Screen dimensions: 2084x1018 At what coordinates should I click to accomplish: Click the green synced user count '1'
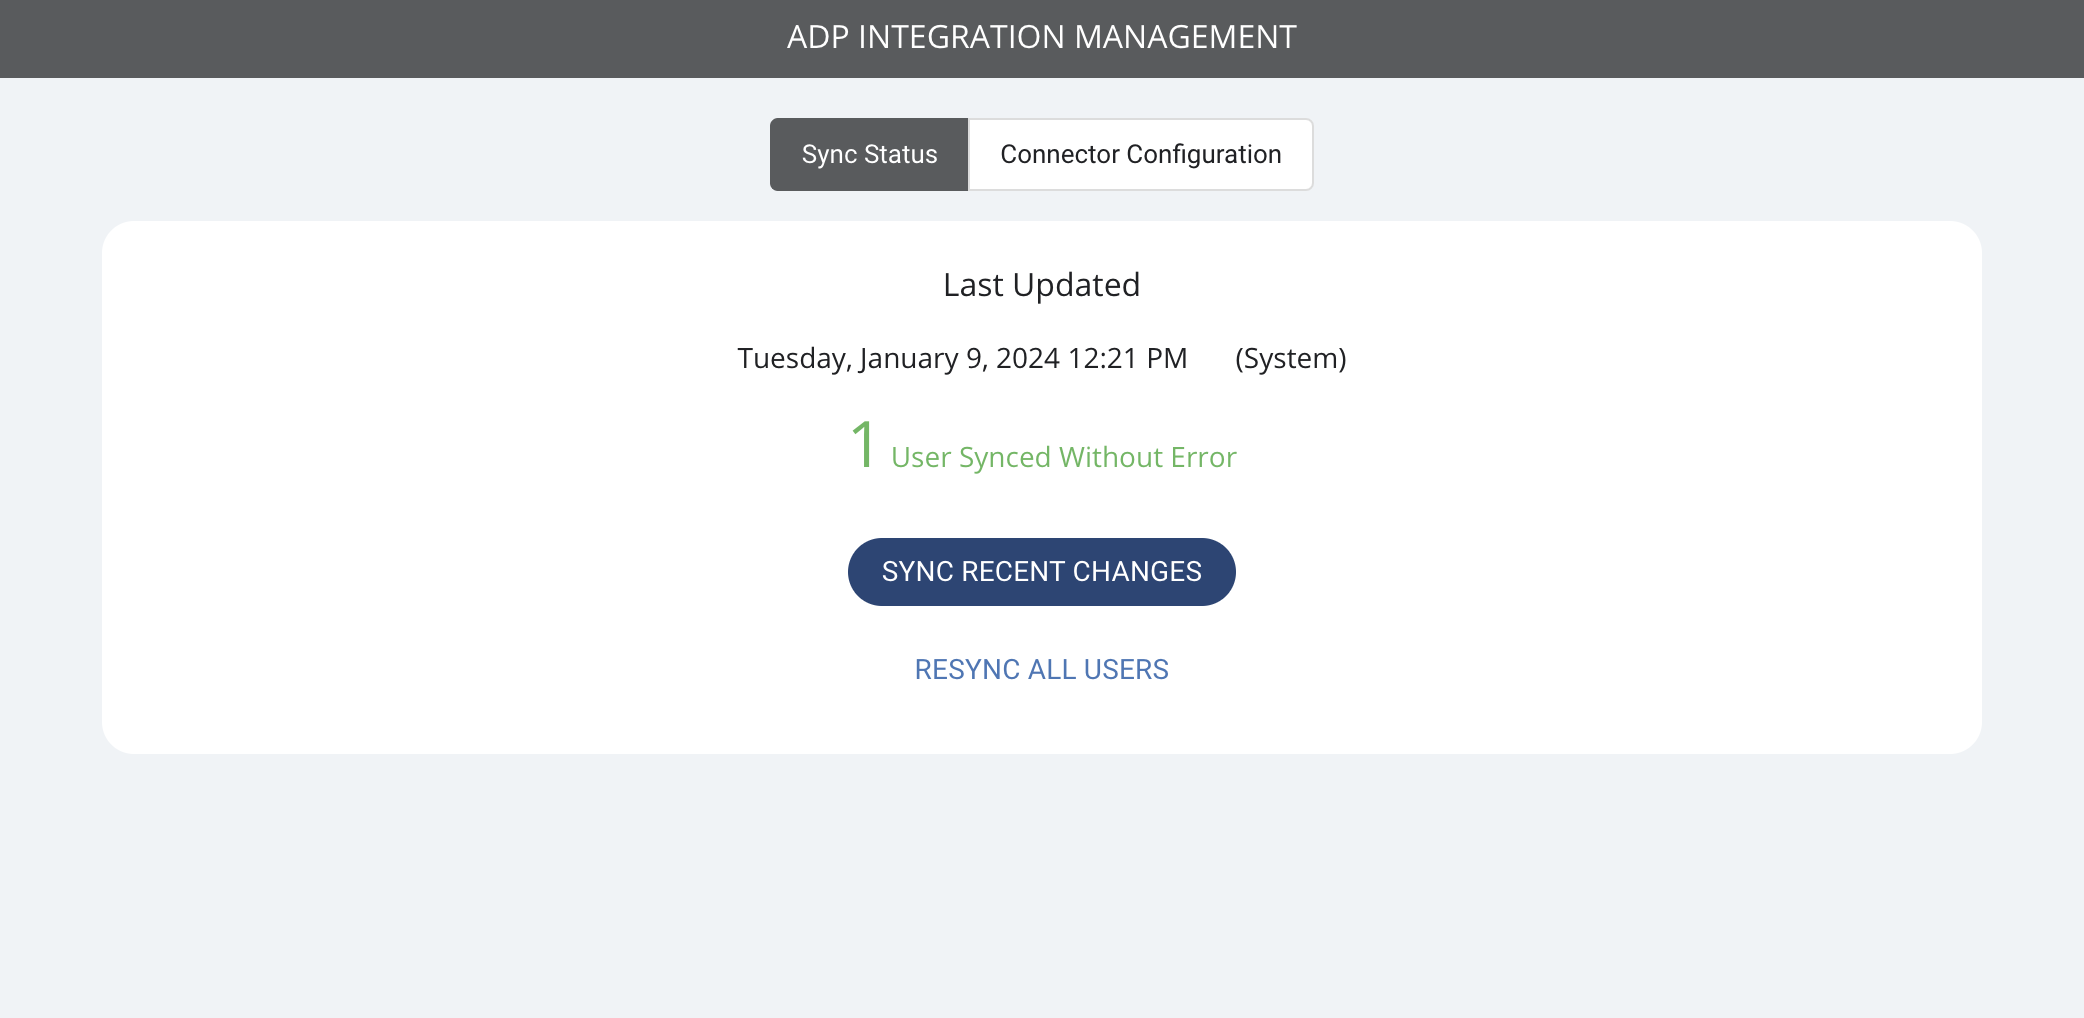(x=863, y=444)
